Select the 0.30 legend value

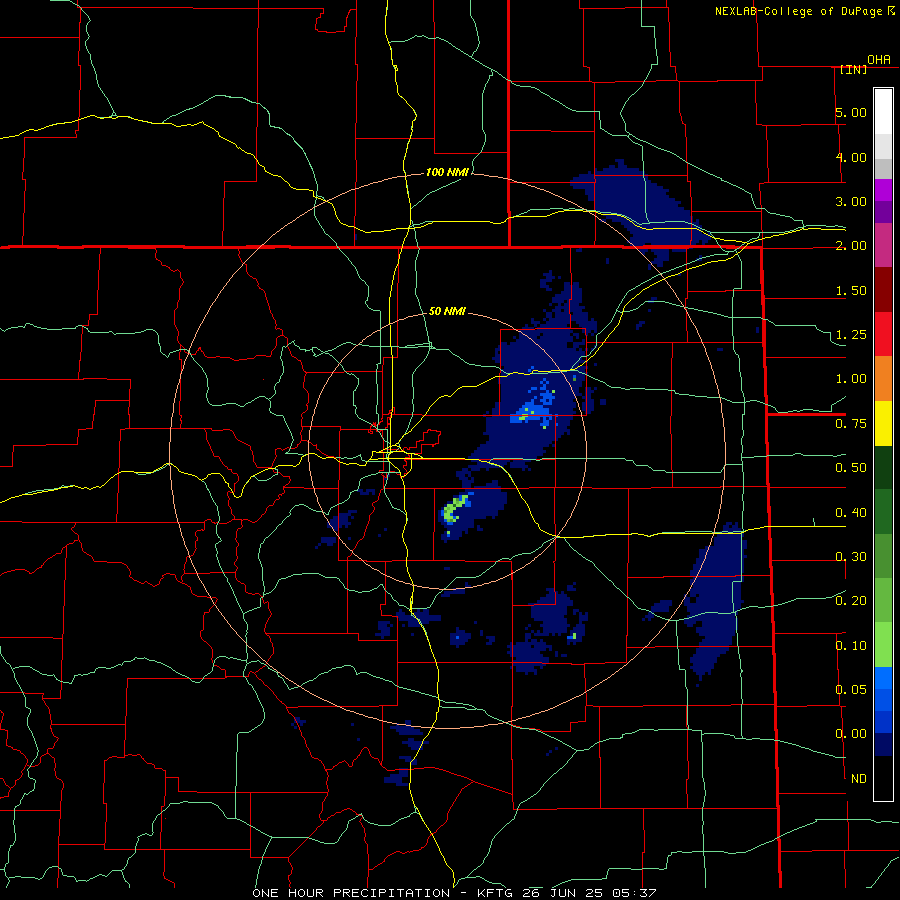pyautogui.click(x=851, y=557)
